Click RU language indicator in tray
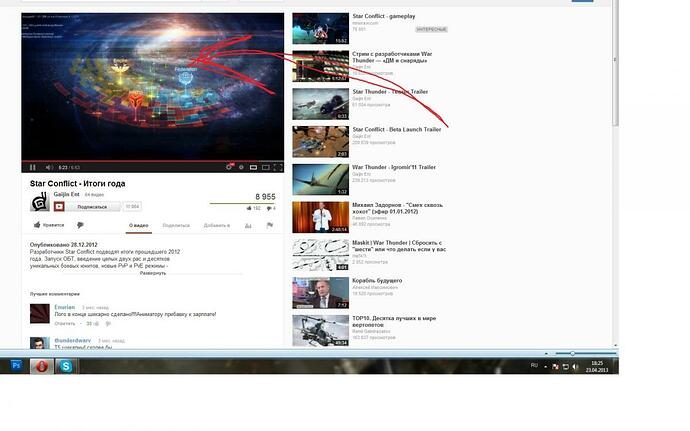690x431 pixels. pos(534,365)
